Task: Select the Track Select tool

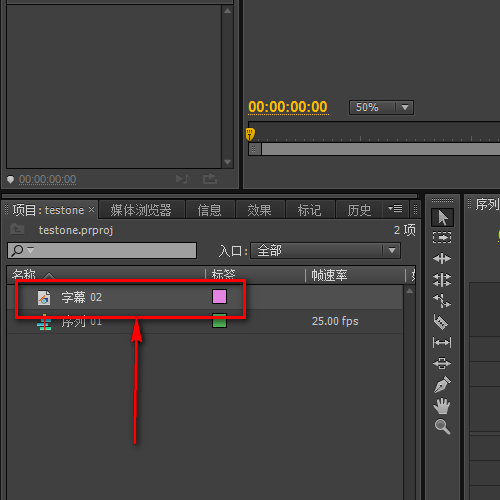Action: 442,238
